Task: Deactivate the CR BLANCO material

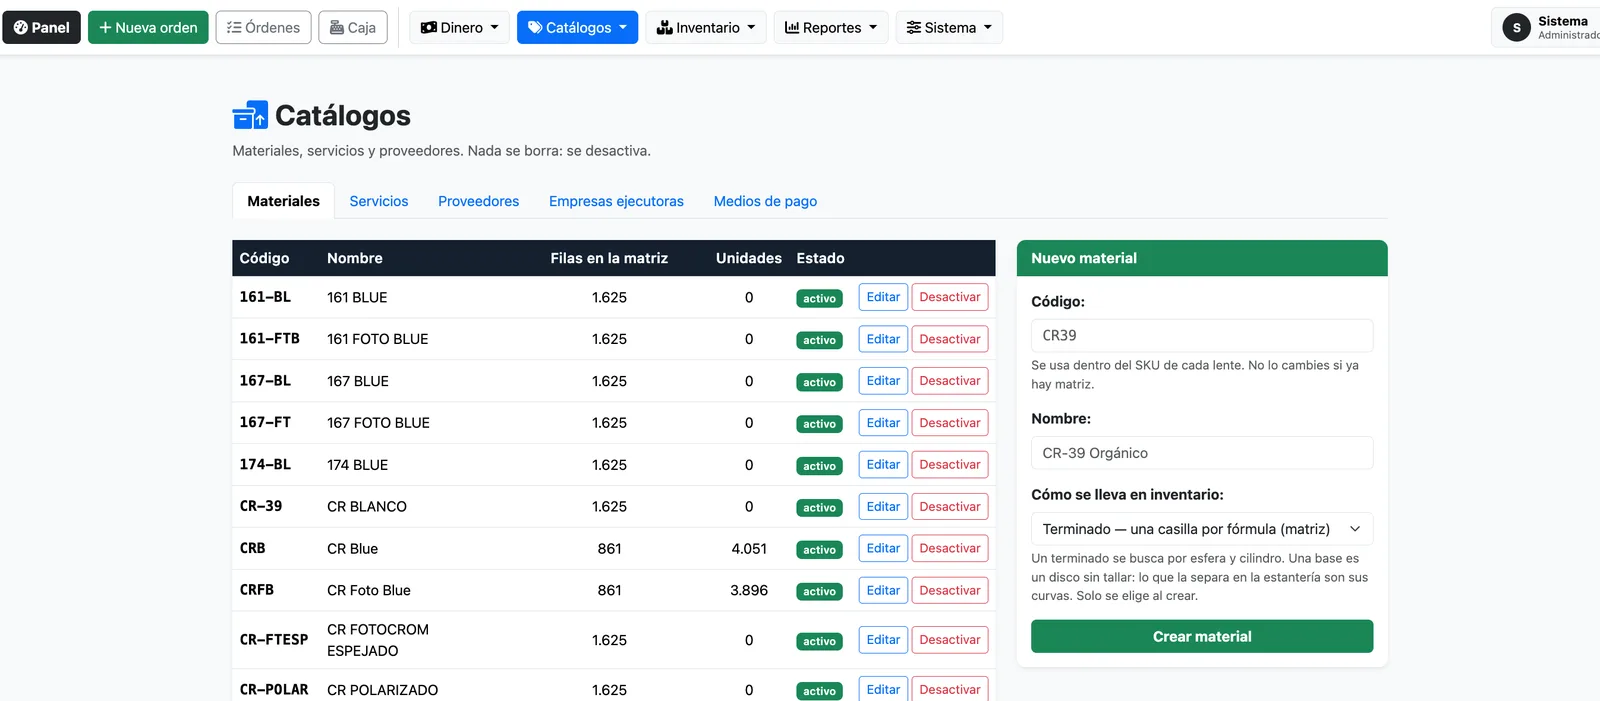Action: coord(950,507)
